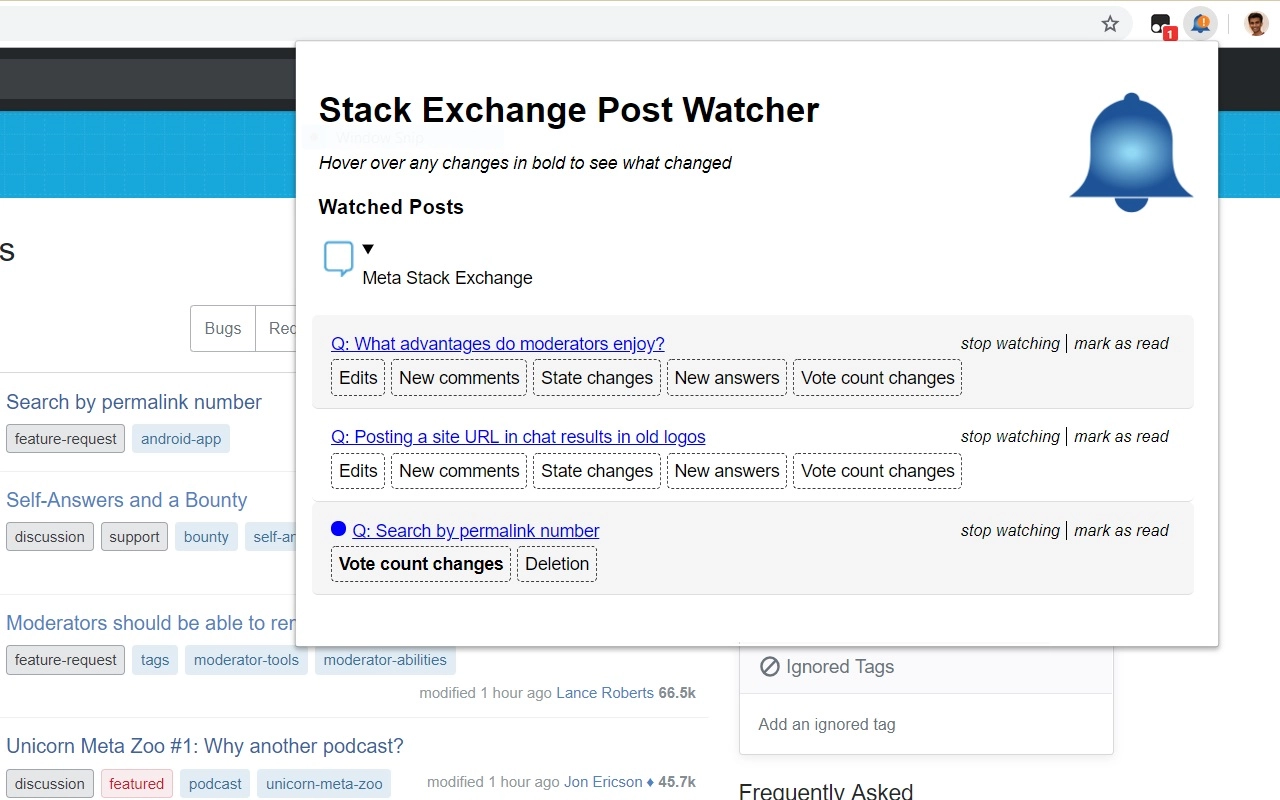Open the extensions menu icon with red badge
Viewport: 1280px width, 800px height.
[x=1160, y=23]
